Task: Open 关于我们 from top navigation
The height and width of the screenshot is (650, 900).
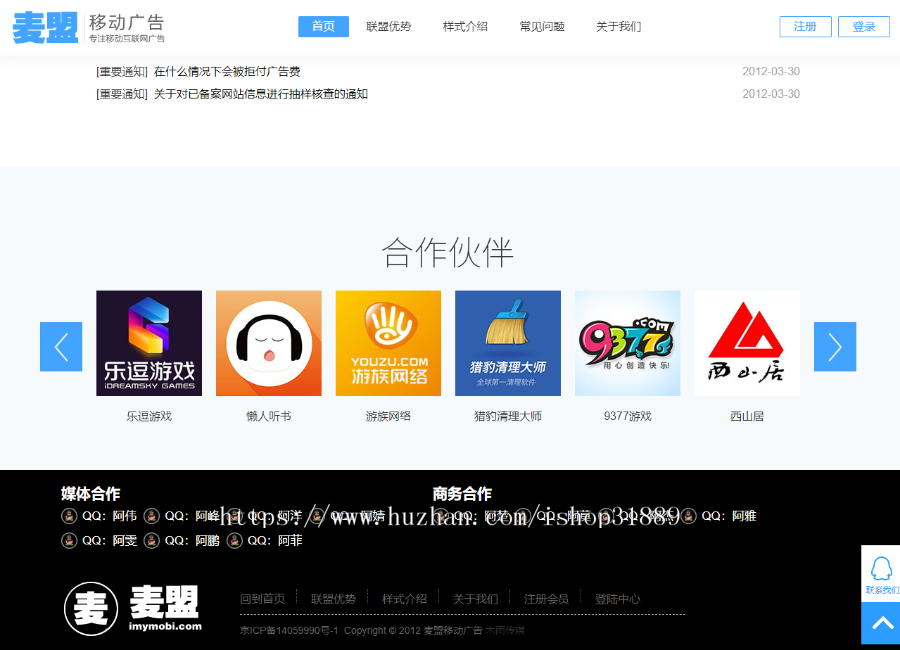Action: [x=618, y=26]
